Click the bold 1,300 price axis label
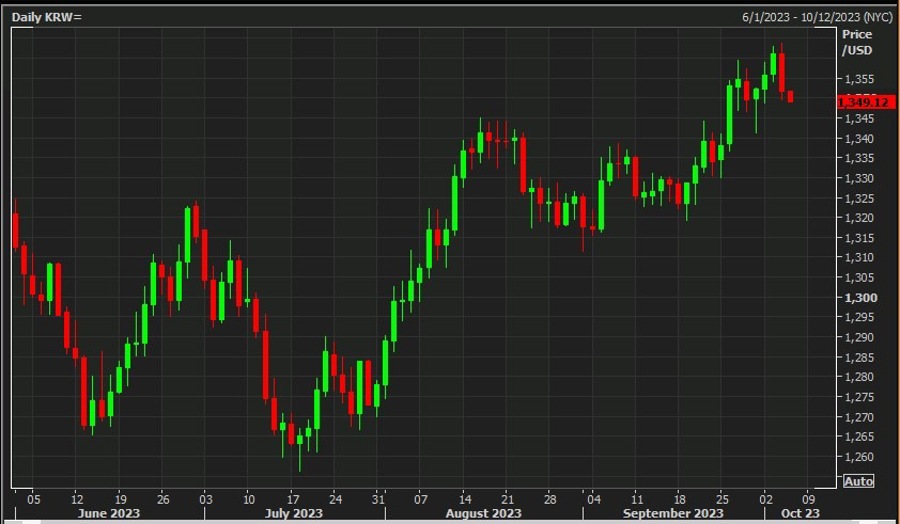 click(x=859, y=298)
